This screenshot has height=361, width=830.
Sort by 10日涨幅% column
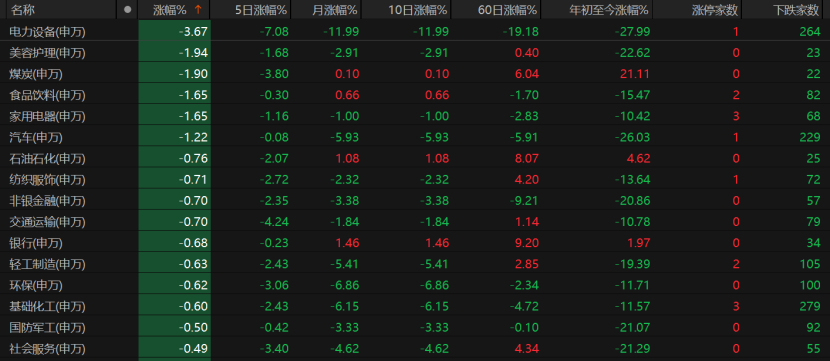click(x=418, y=10)
